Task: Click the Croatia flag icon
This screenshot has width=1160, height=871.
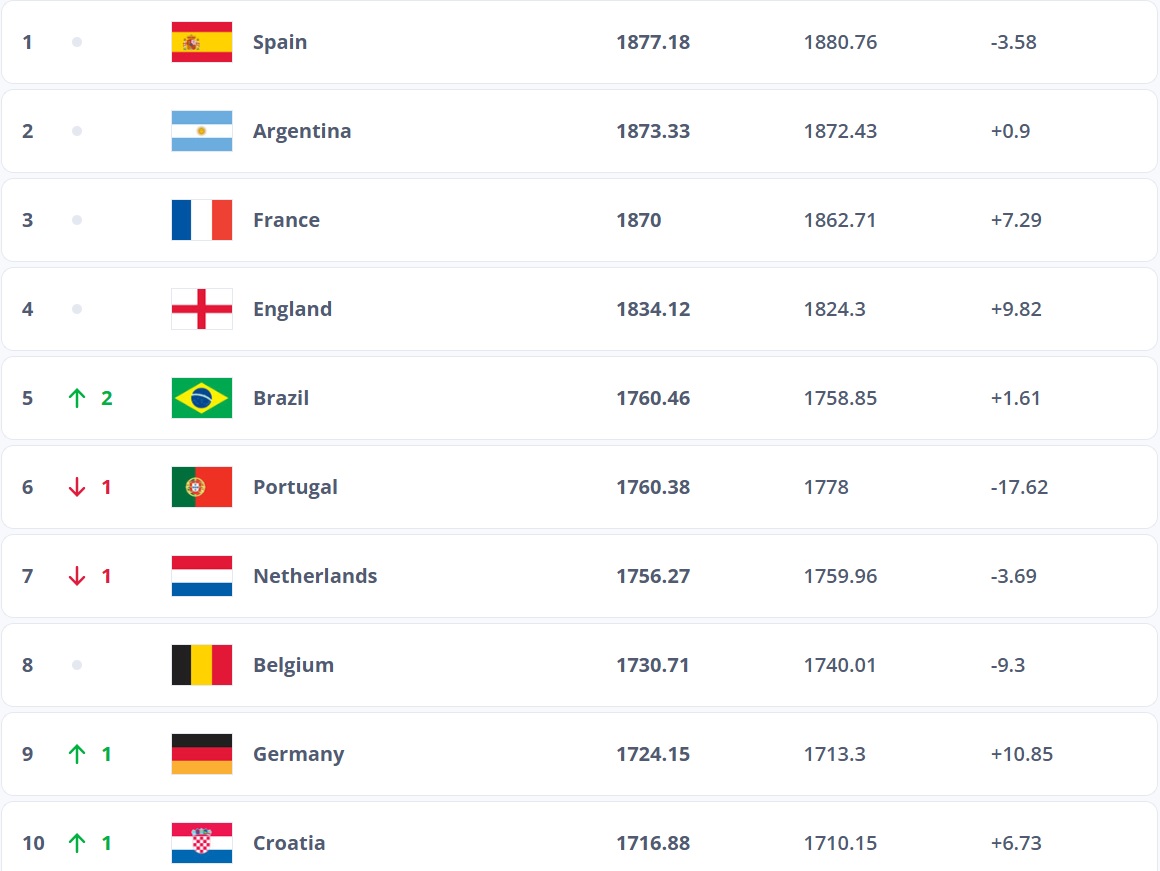Action: pyautogui.click(x=202, y=843)
